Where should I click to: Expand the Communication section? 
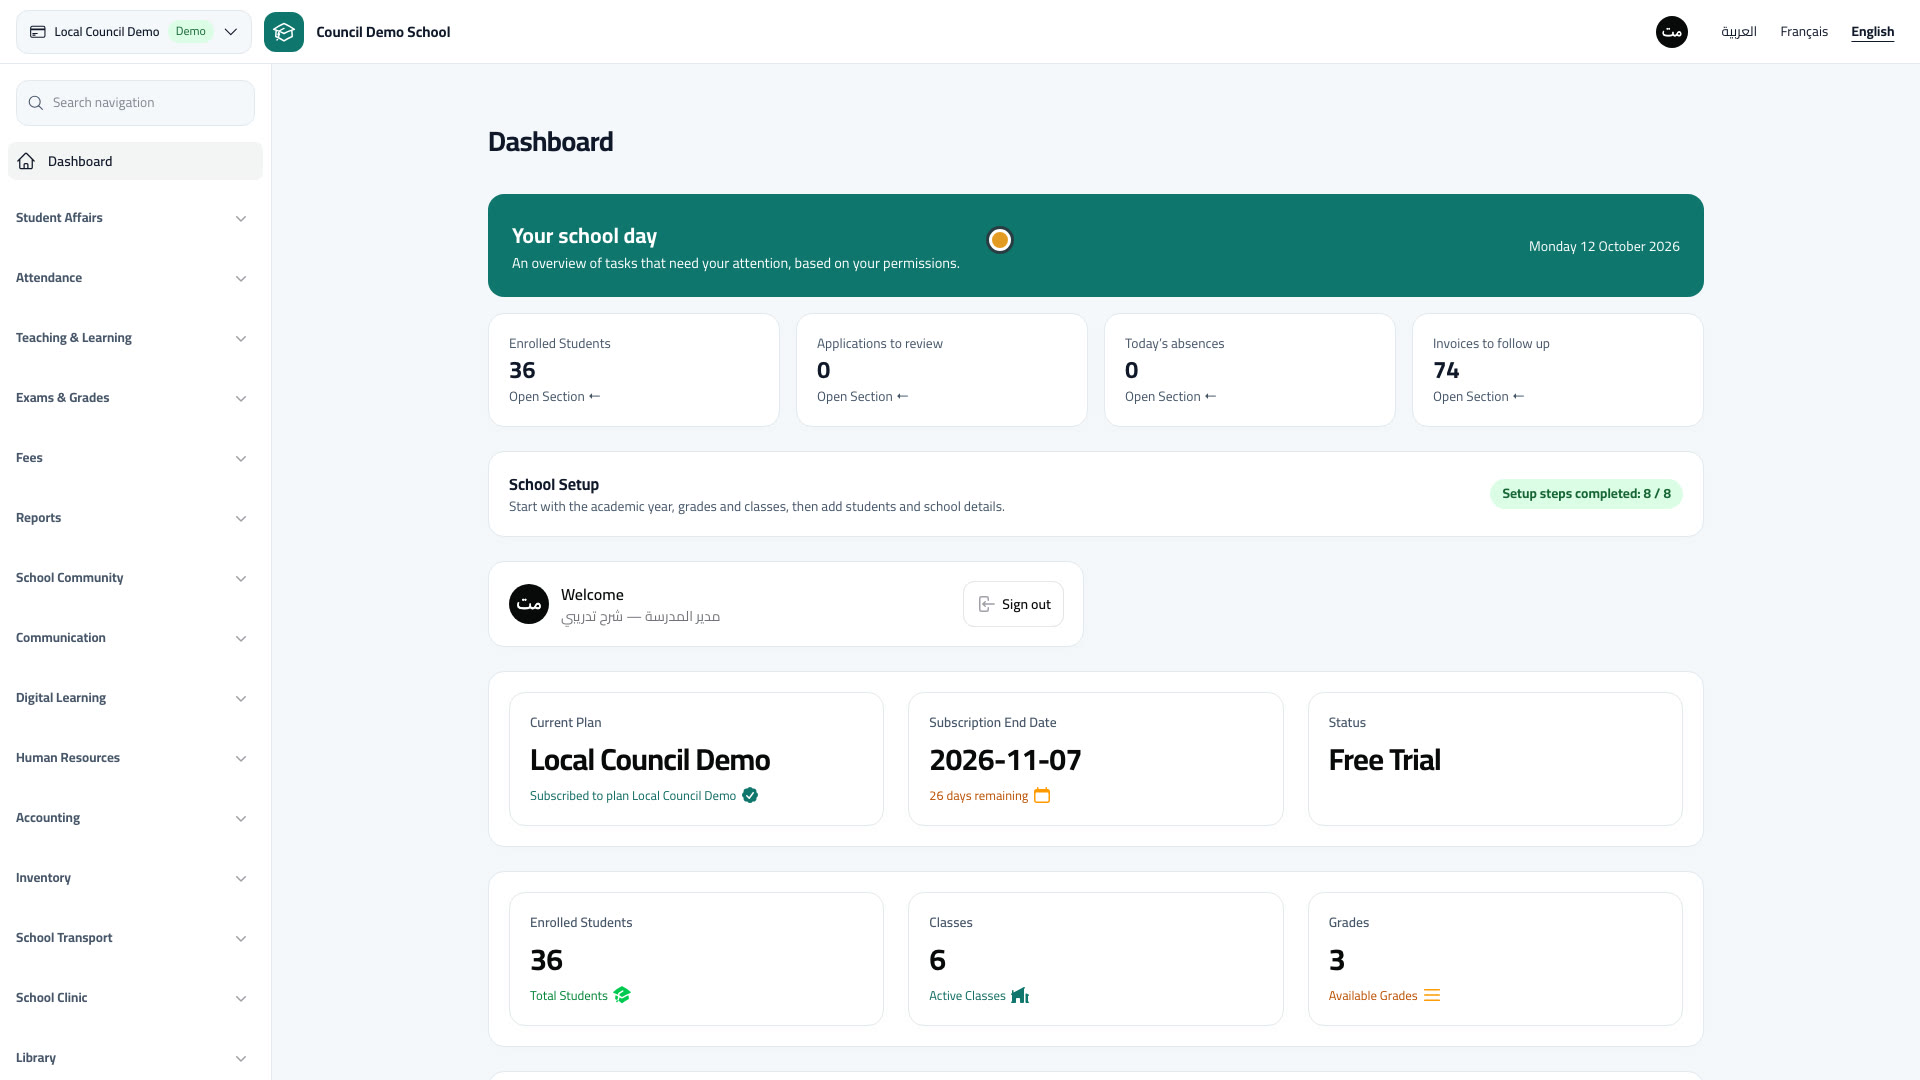(135, 638)
